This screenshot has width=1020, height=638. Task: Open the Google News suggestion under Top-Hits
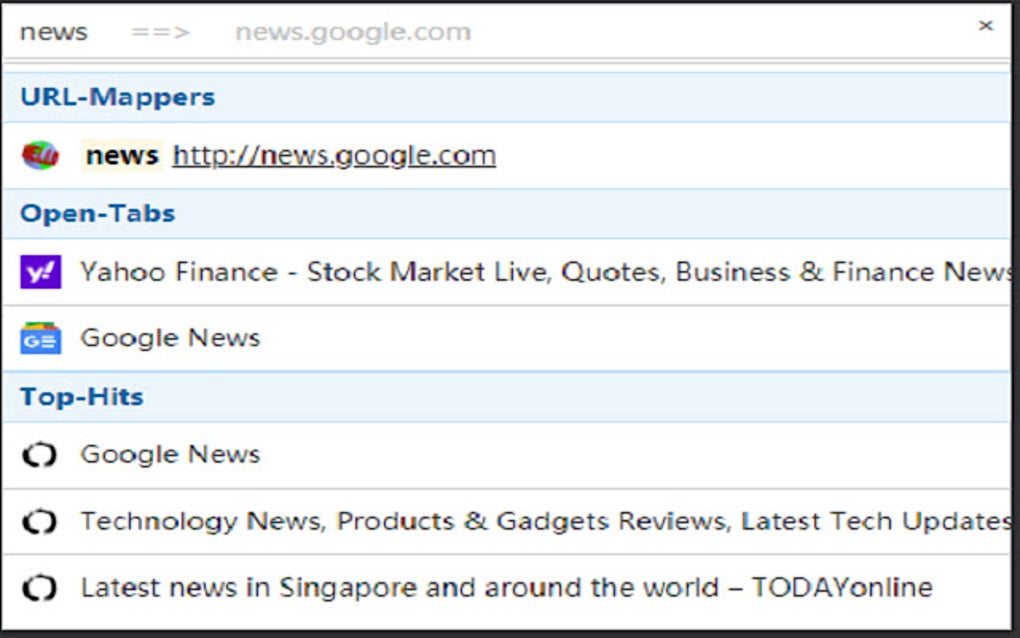coord(169,453)
